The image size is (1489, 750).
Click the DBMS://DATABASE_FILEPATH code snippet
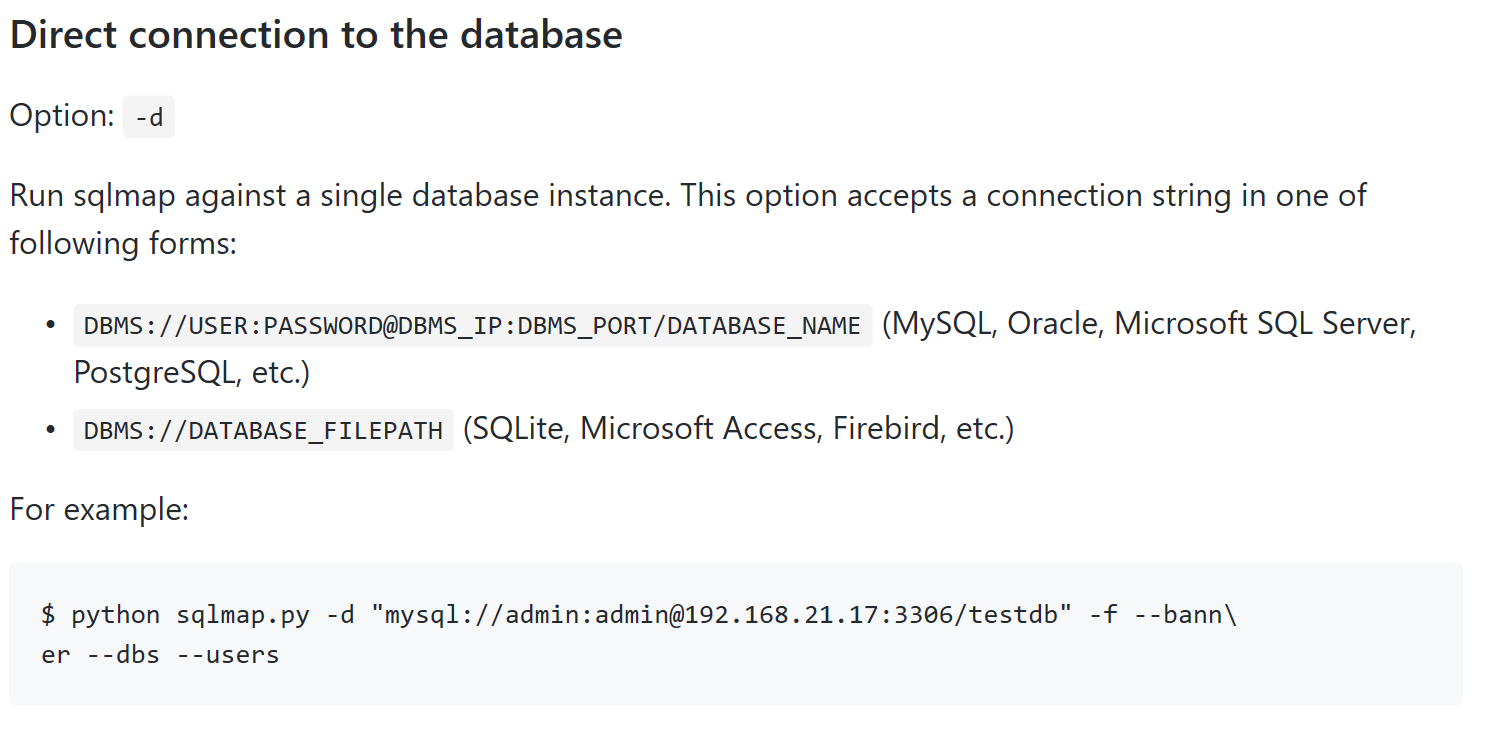click(x=263, y=431)
